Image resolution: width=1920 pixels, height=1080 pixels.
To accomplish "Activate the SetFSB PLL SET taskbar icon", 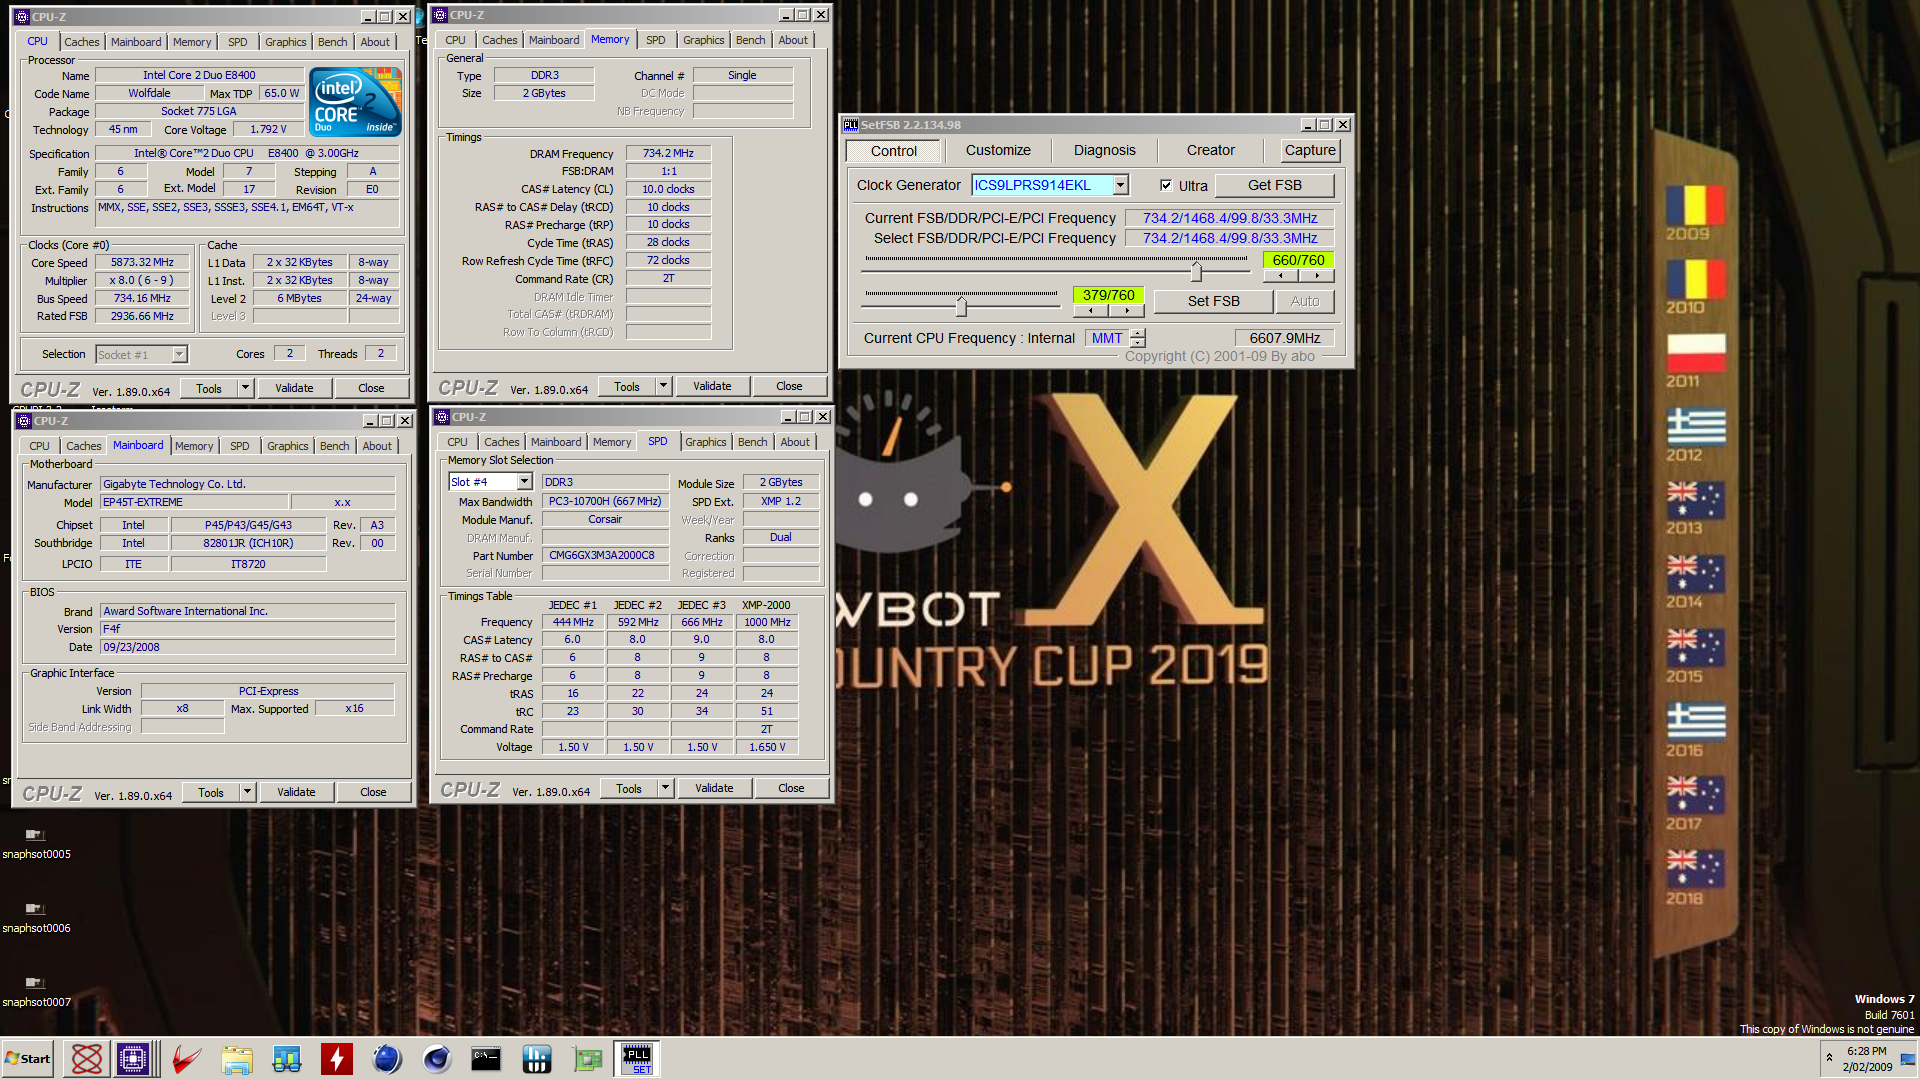I will [637, 1059].
